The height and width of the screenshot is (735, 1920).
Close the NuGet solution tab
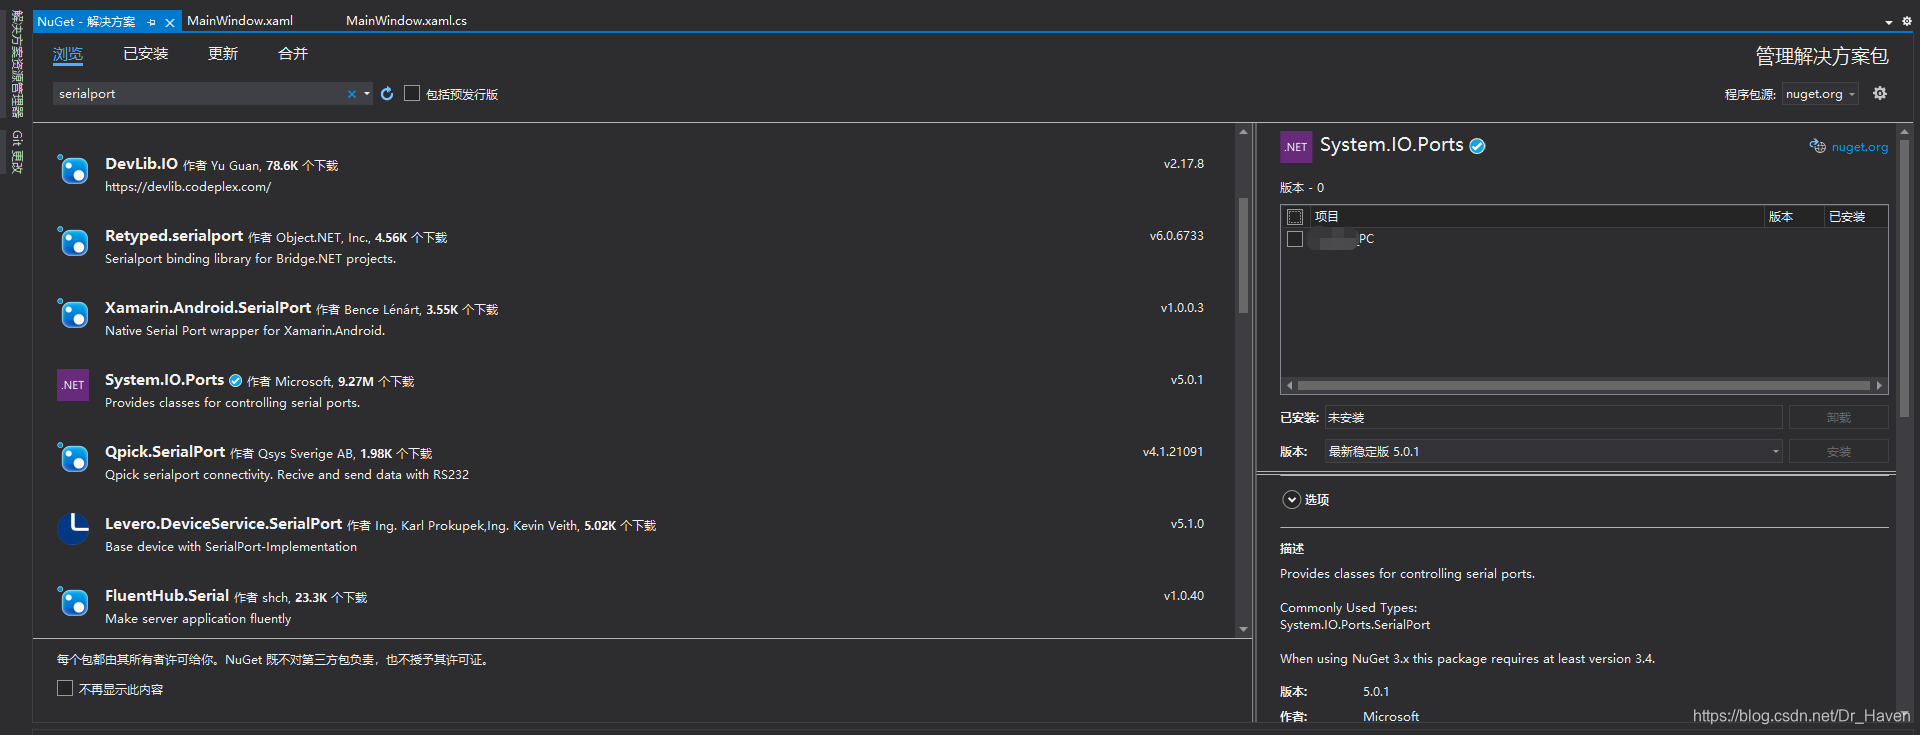(x=170, y=22)
